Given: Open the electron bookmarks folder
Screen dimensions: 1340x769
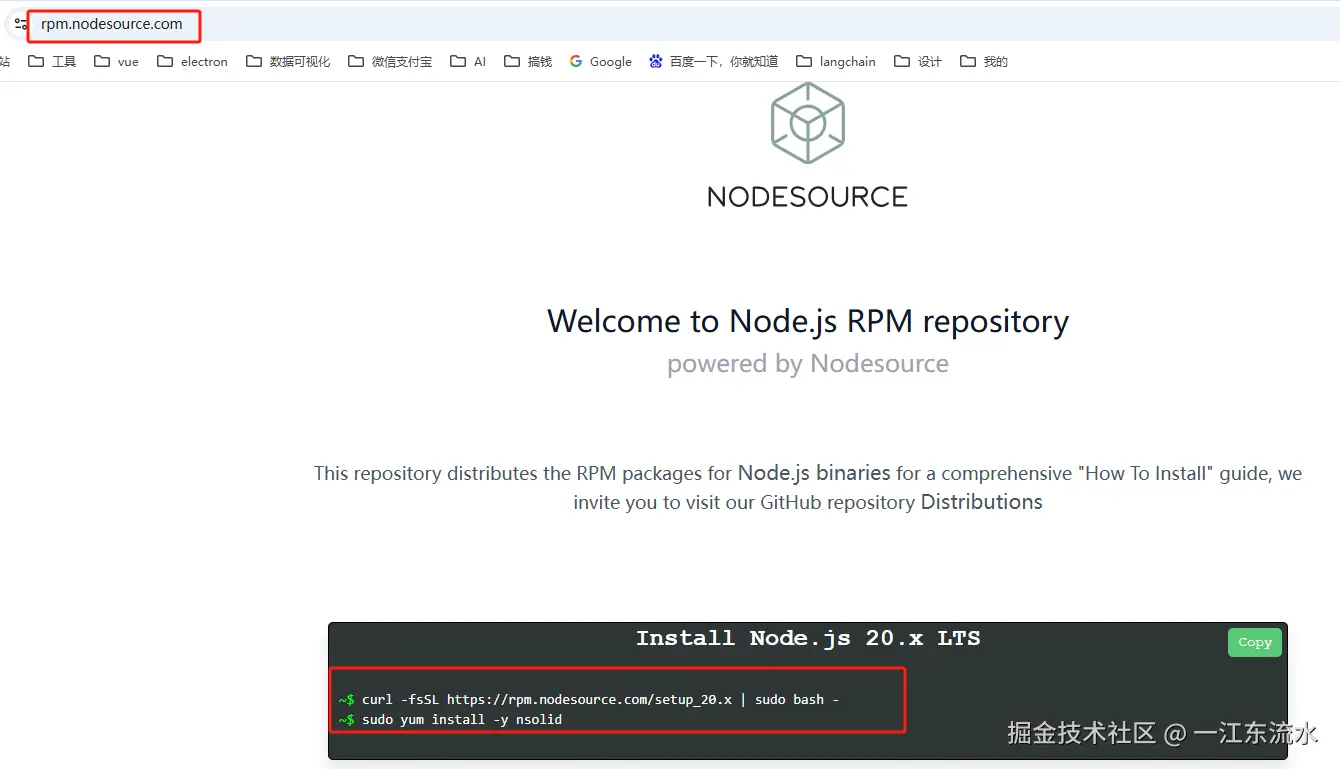Looking at the screenshot, I should click(x=193, y=61).
